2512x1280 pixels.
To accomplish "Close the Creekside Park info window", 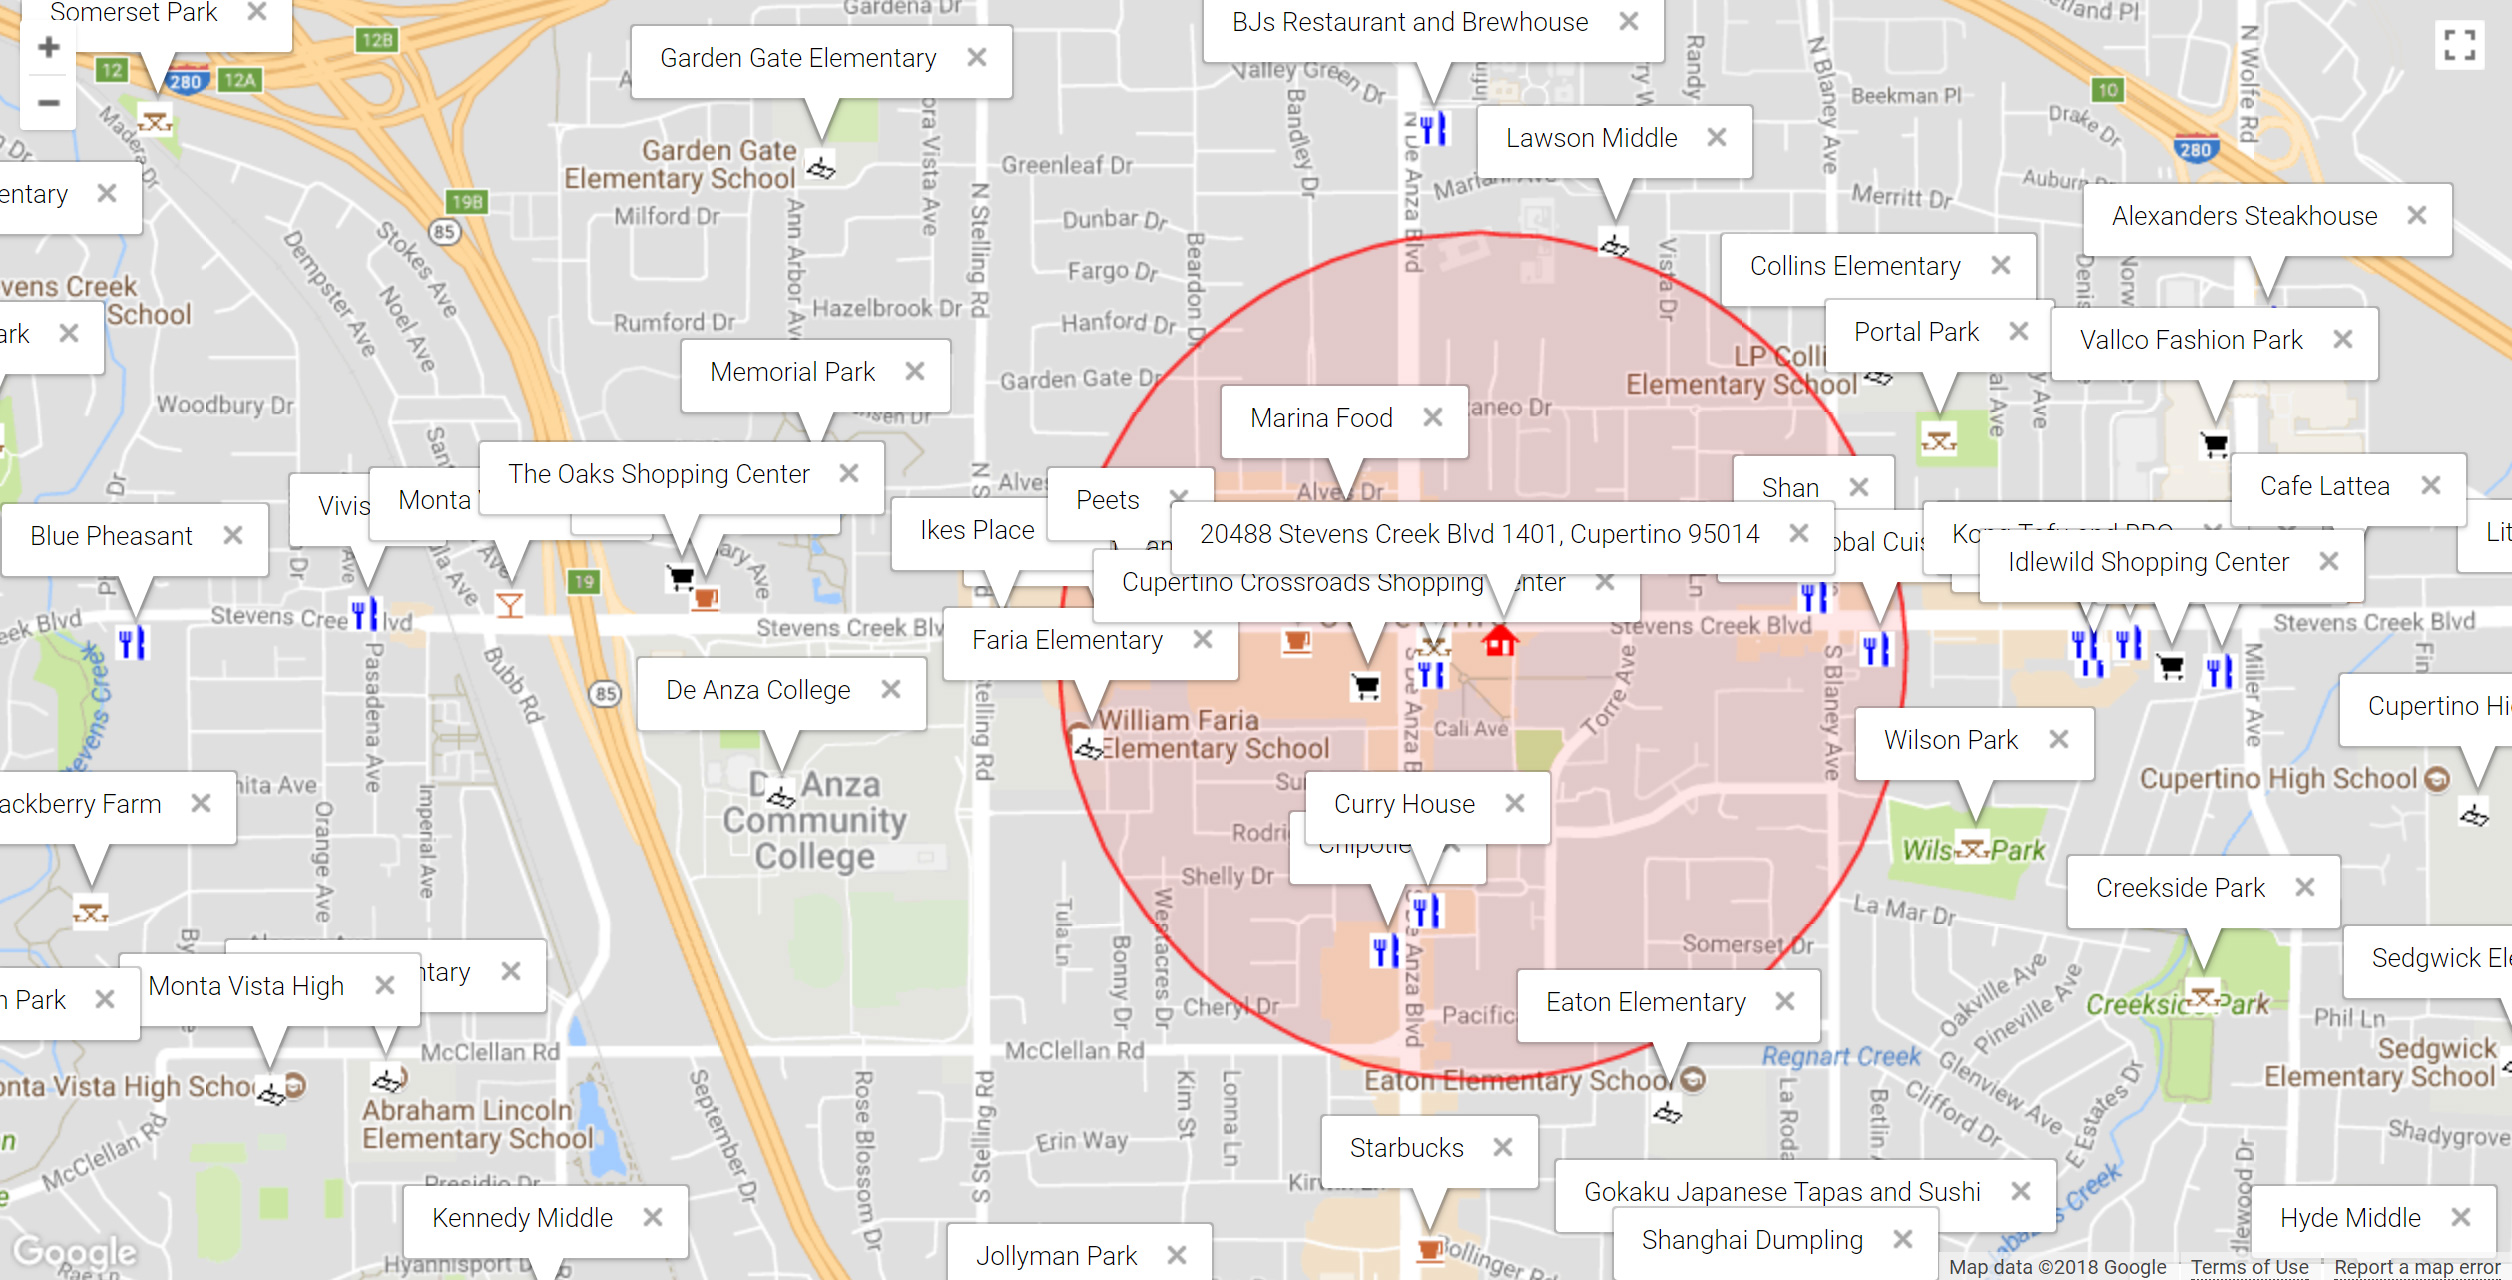I will (x=2305, y=887).
